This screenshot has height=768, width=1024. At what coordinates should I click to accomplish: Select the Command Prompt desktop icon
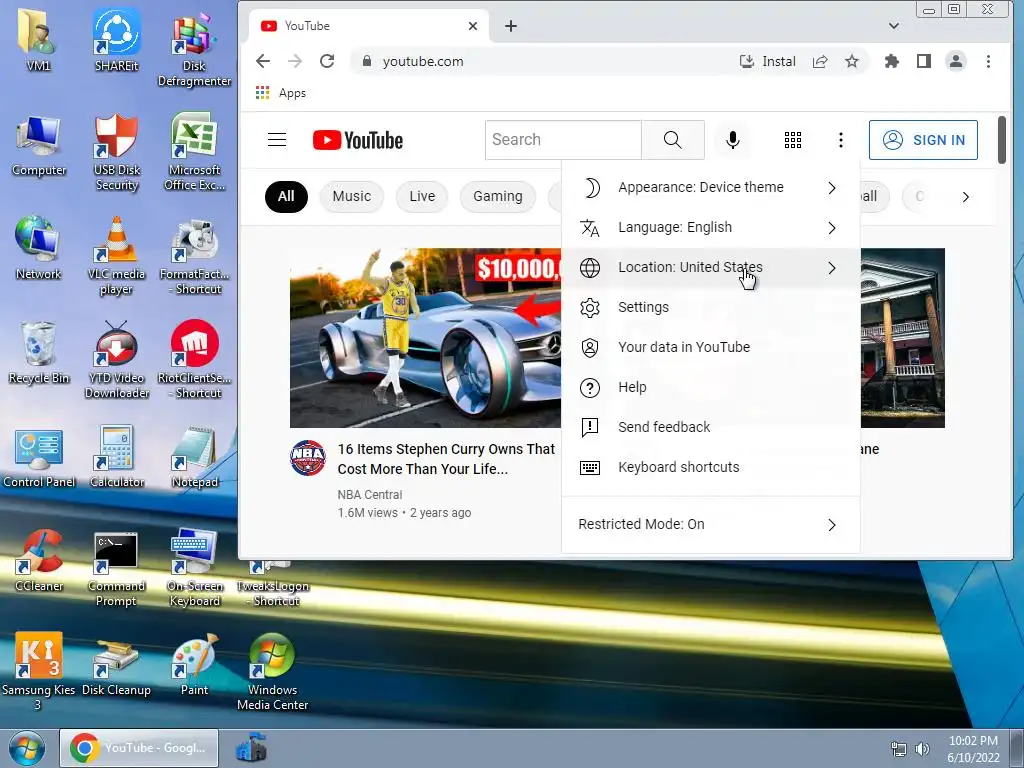point(116,568)
